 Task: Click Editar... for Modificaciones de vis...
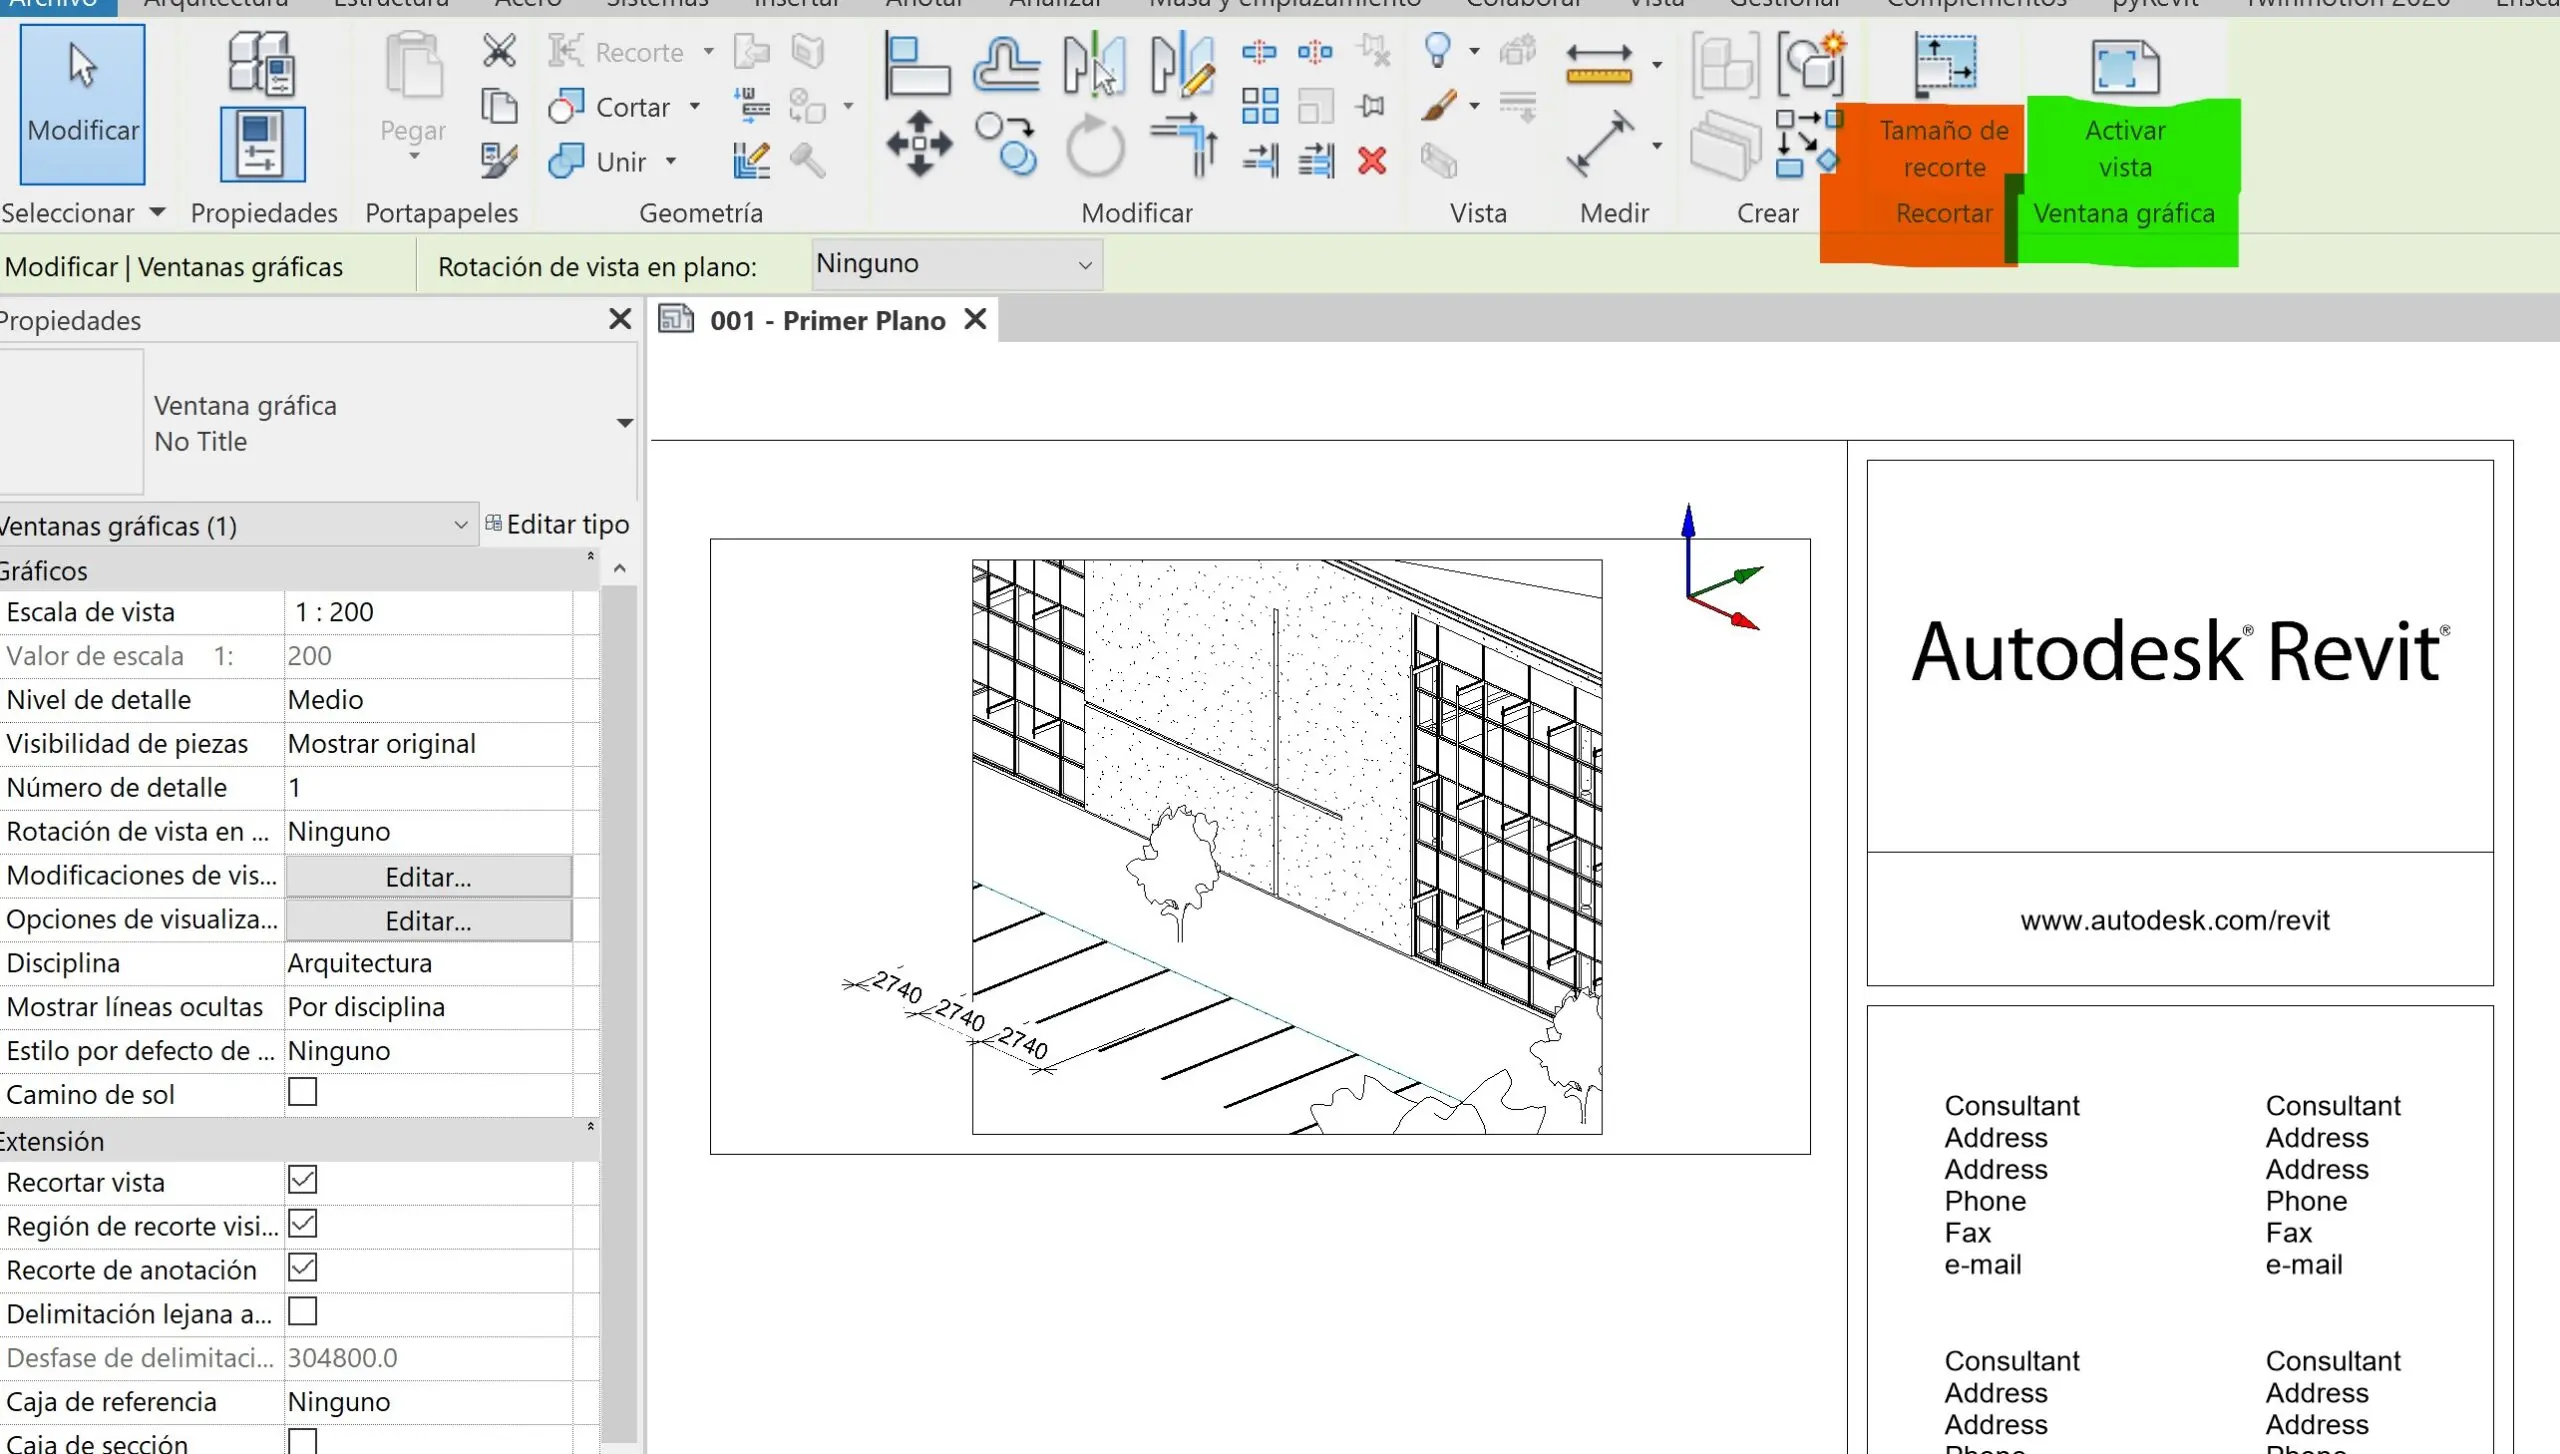427,876
